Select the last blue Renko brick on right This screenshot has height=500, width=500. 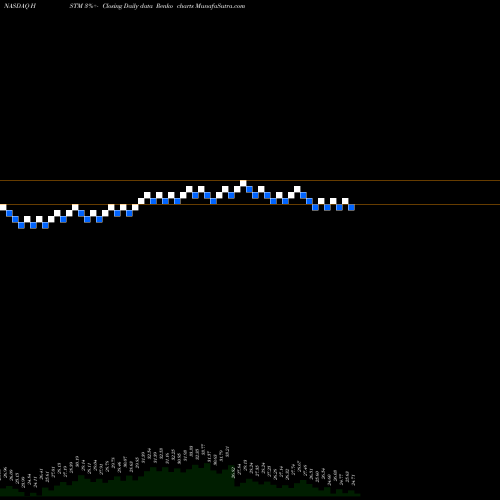click(x=351, y=207)
